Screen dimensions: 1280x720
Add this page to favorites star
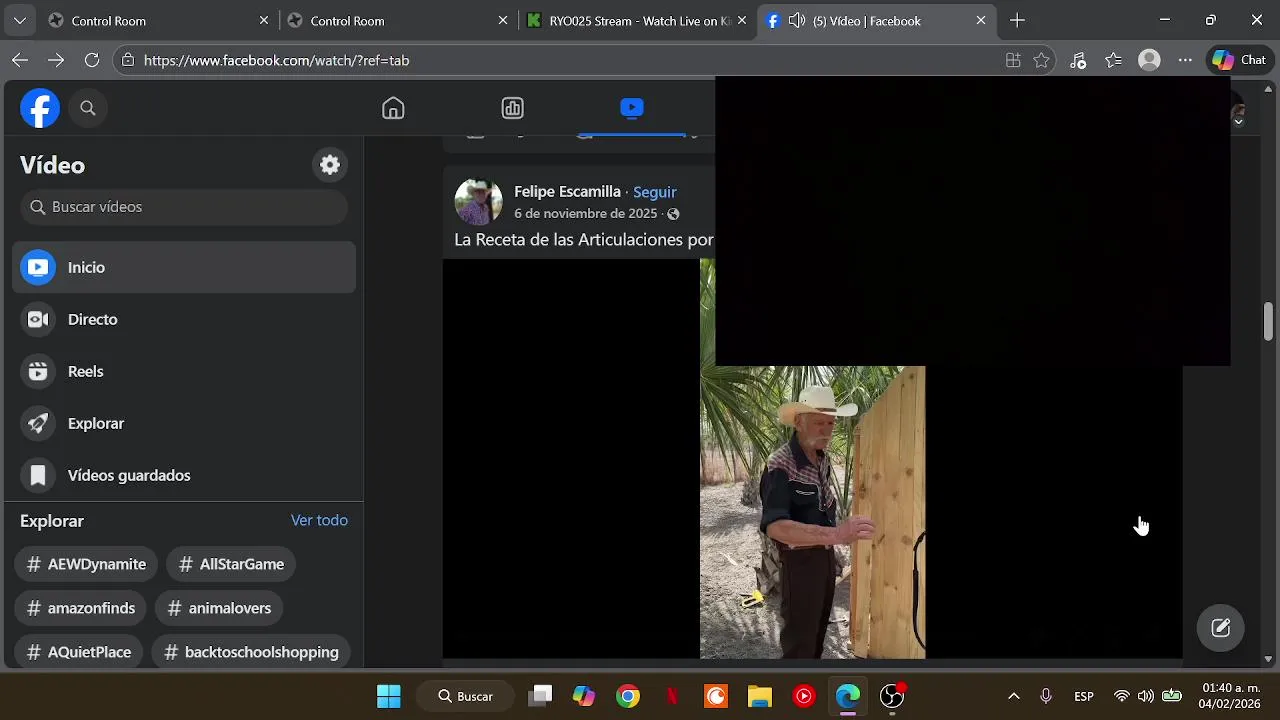(1041, 61)
